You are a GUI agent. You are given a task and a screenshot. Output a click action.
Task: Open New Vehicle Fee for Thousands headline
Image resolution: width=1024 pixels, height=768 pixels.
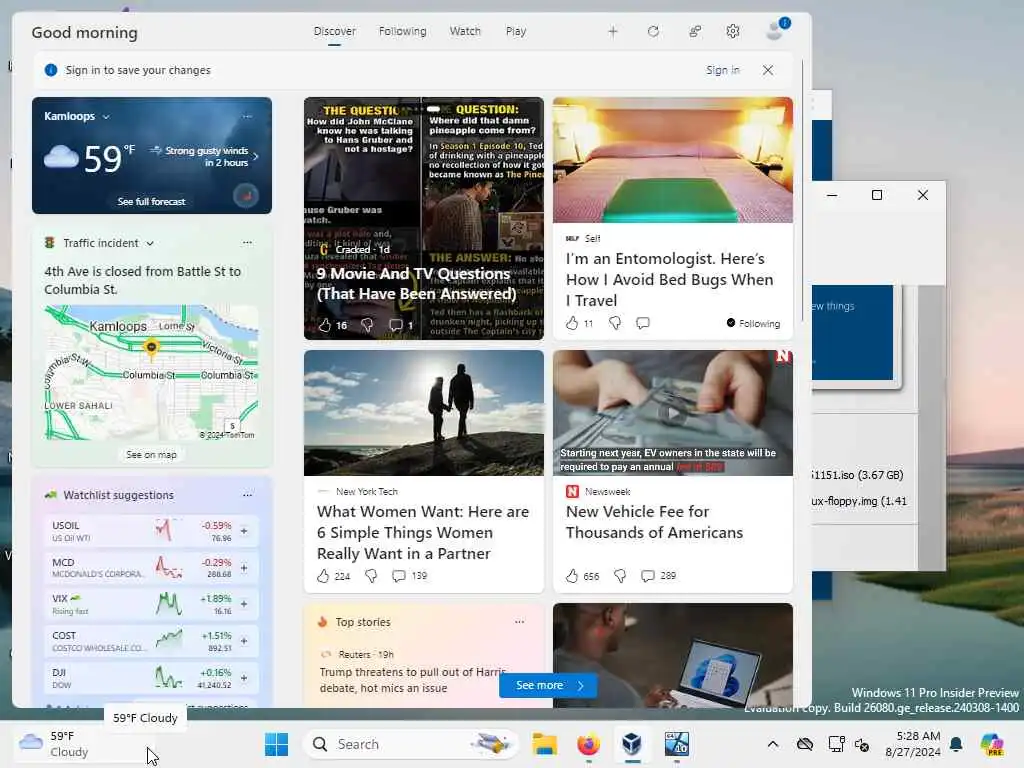coord(654,522)
